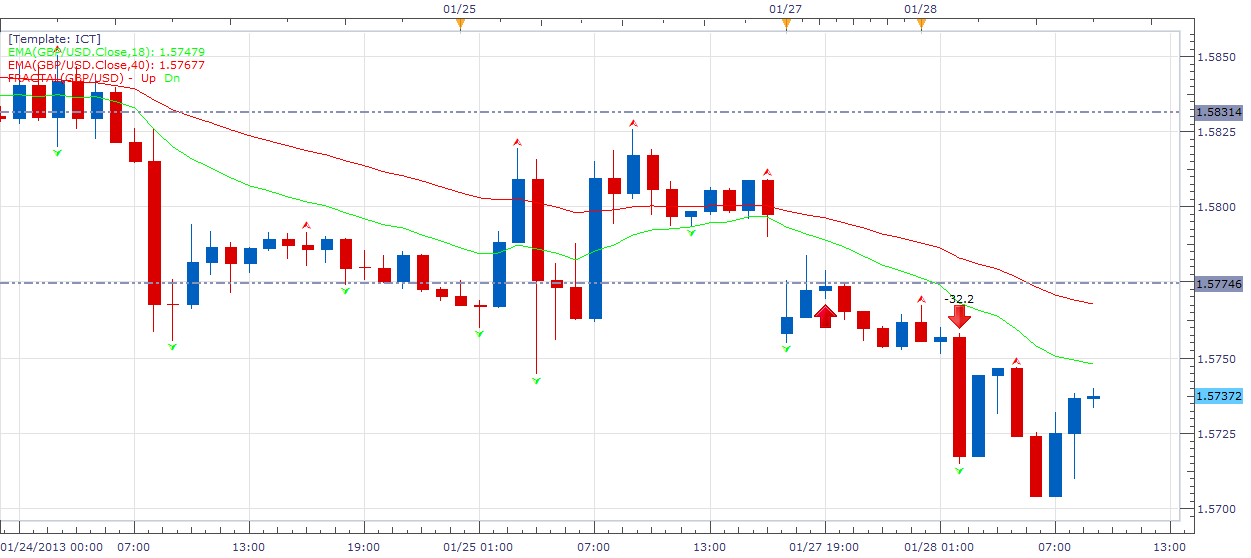This screenshot has height=558, width=1251.
Task: Select the green EMA 18 legend entry
Action: click(106, 51)
